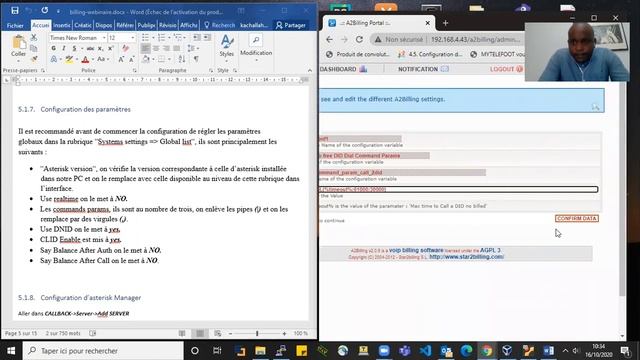Decrease the font size with smaller A
Screen dimensions: 640x360
pos(131,60)
